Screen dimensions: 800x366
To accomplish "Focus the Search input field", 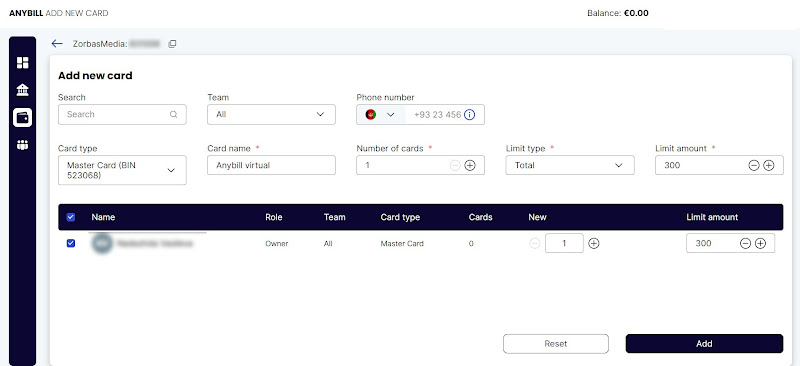I will click(x=122, y=114).
